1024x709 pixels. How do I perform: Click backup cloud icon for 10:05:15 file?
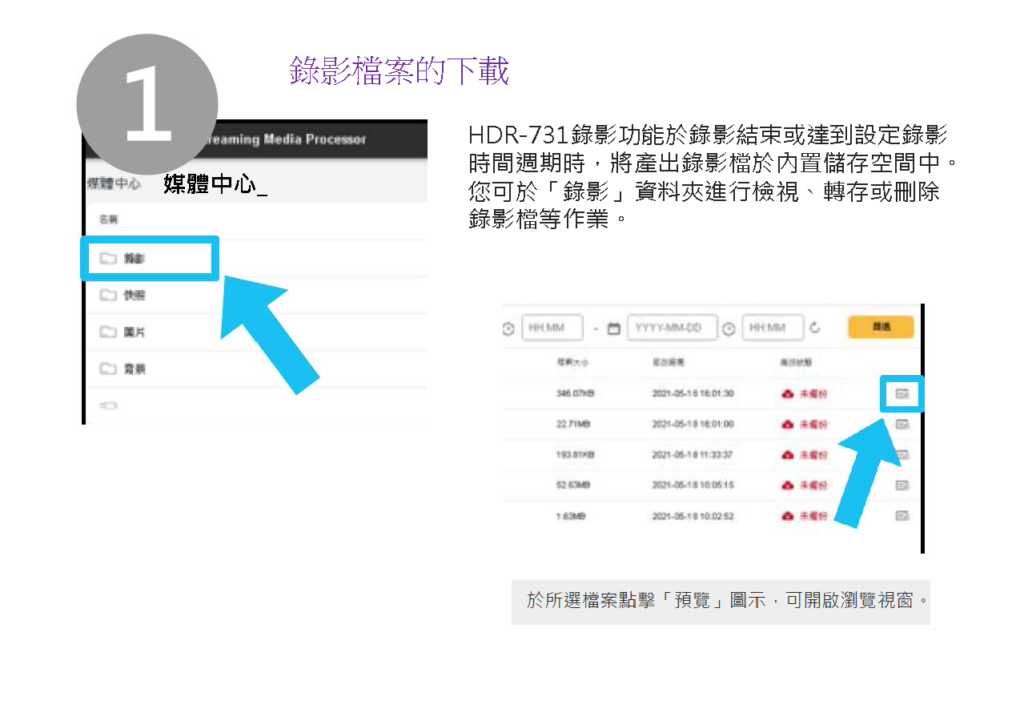pyautogui.click(x=788, y=485)
